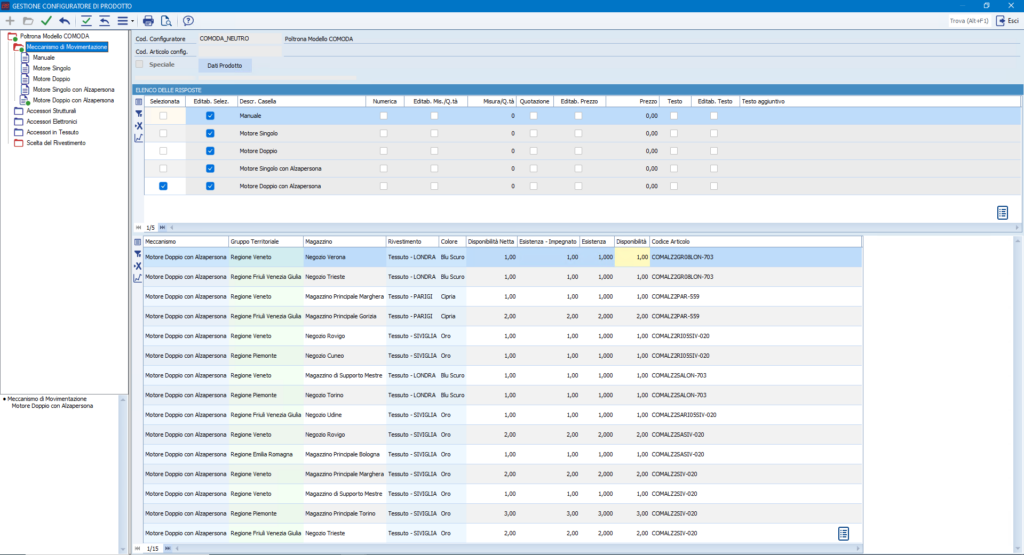Select Accessori Elettronici tree item

[x=52, y=121]
